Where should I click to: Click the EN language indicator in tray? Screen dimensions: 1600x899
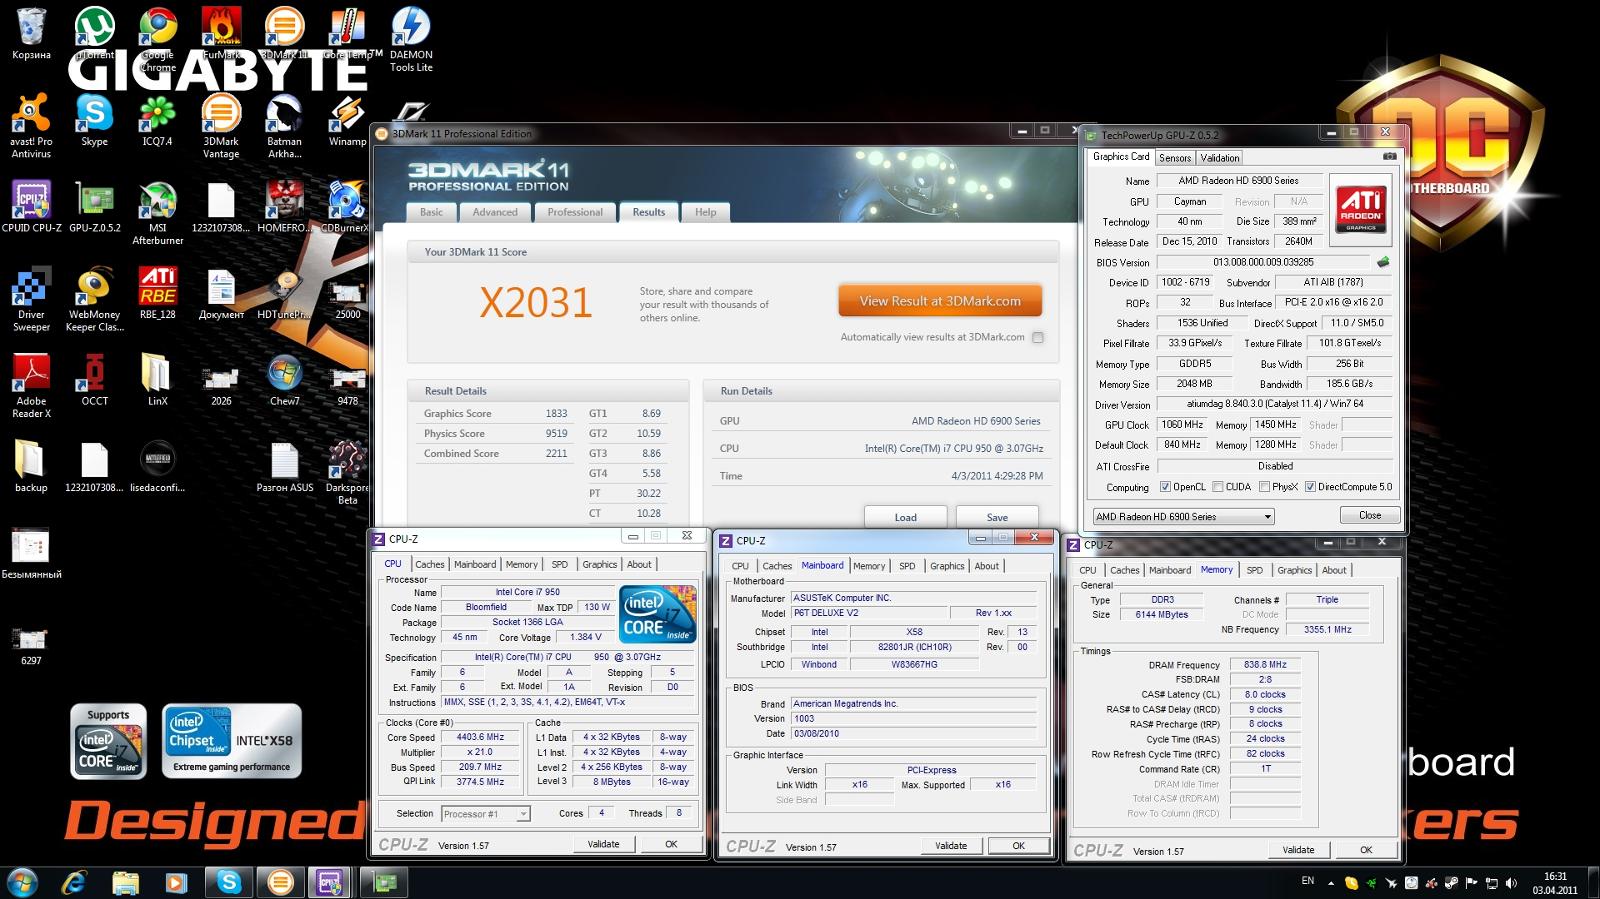click(x=1308, y=881)
